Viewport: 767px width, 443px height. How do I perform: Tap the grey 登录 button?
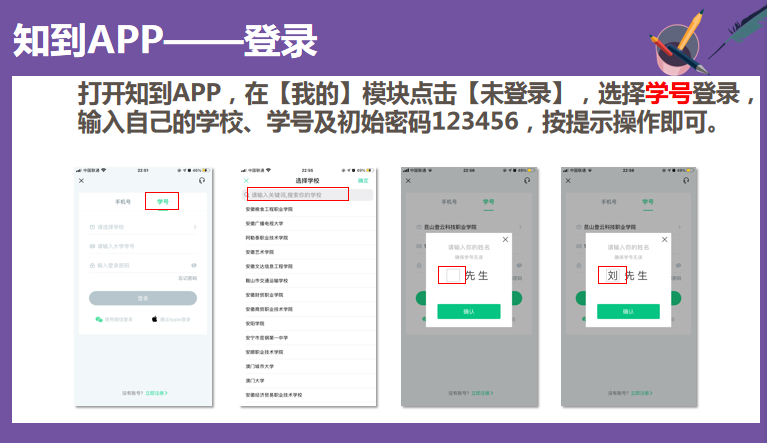pos(143,298)
